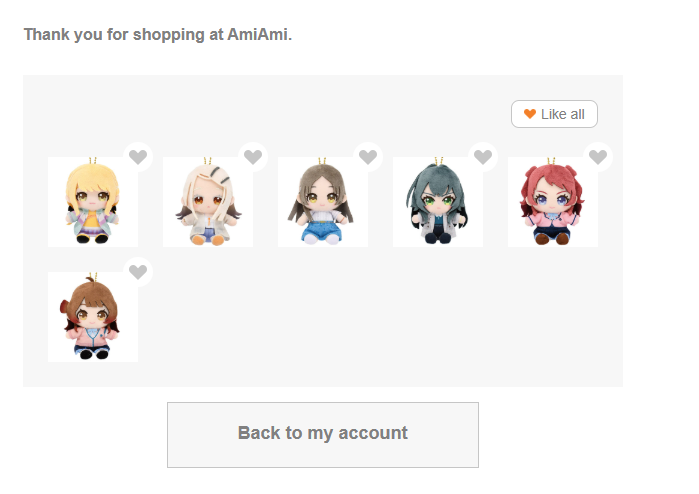699x494 pixels.
Task: Like the blonde-haired plush with the heart icon
Action: click(138, 157)
